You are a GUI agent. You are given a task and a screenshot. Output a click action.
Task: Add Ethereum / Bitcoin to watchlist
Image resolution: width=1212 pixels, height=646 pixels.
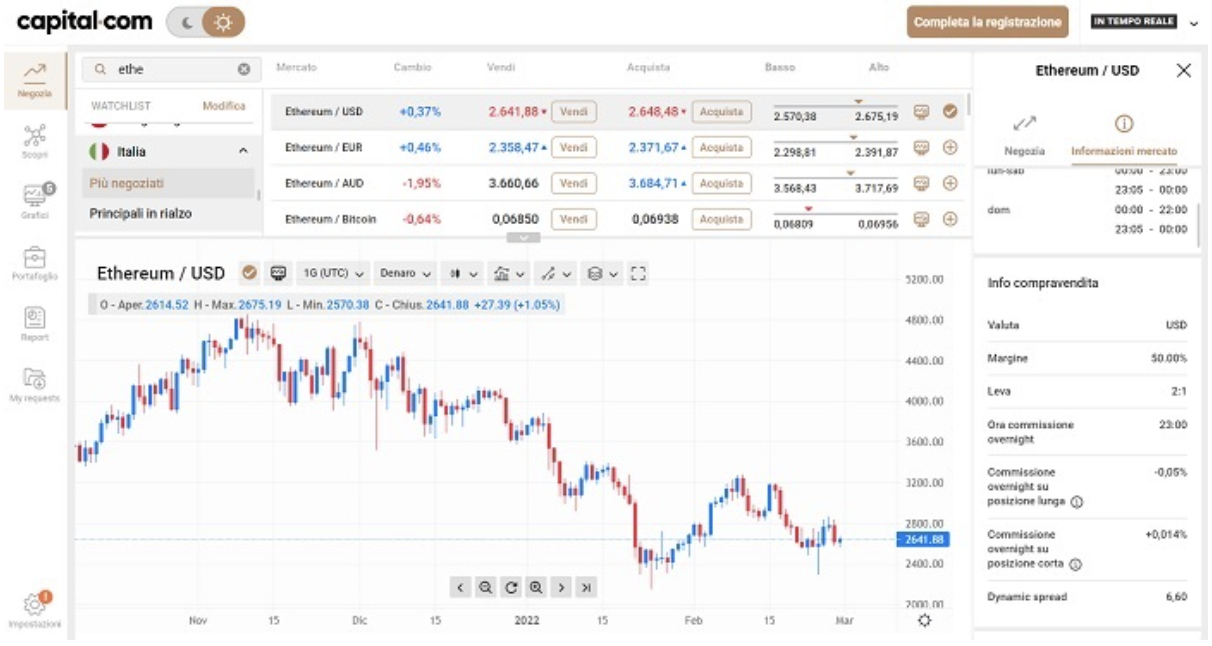tap(950, 219)
